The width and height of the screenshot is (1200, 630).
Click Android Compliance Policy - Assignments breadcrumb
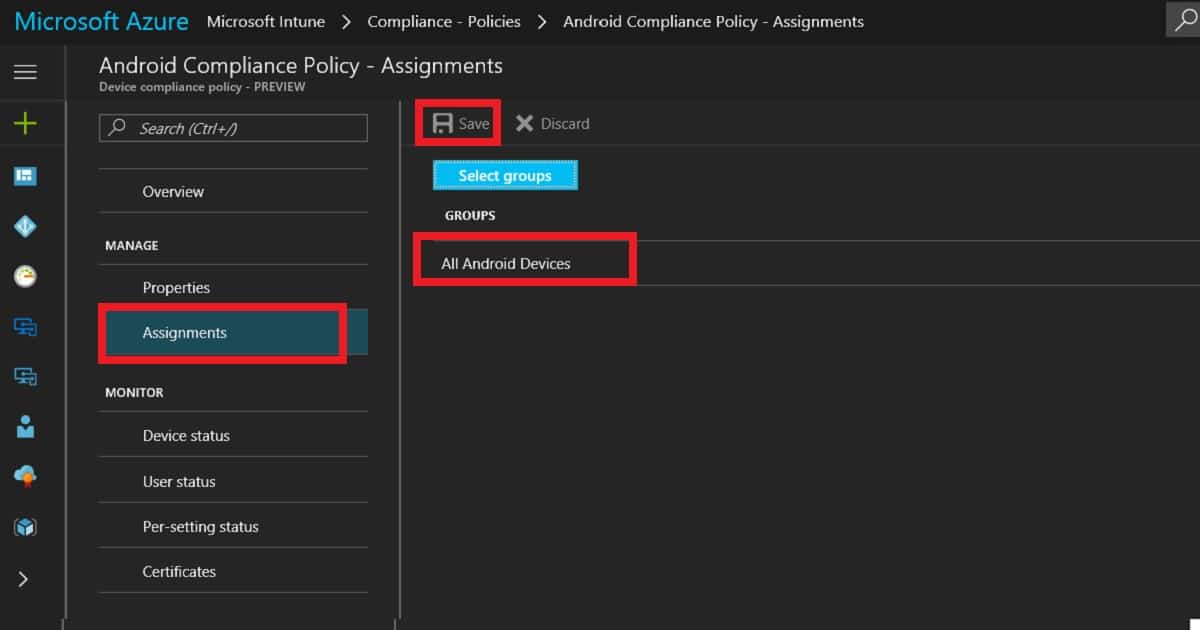click(x=714, y=21)
